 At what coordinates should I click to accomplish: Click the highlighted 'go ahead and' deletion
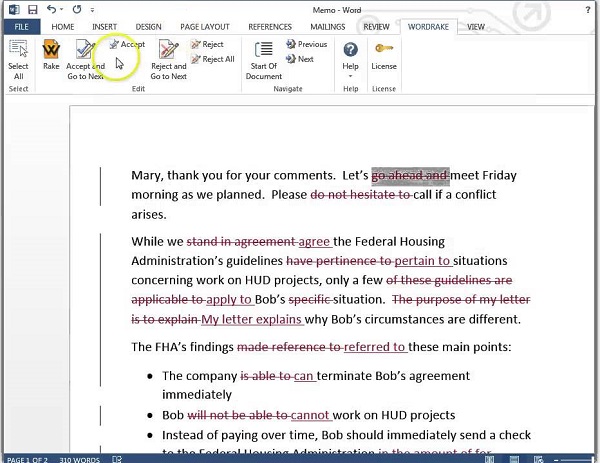click(410, 176)
